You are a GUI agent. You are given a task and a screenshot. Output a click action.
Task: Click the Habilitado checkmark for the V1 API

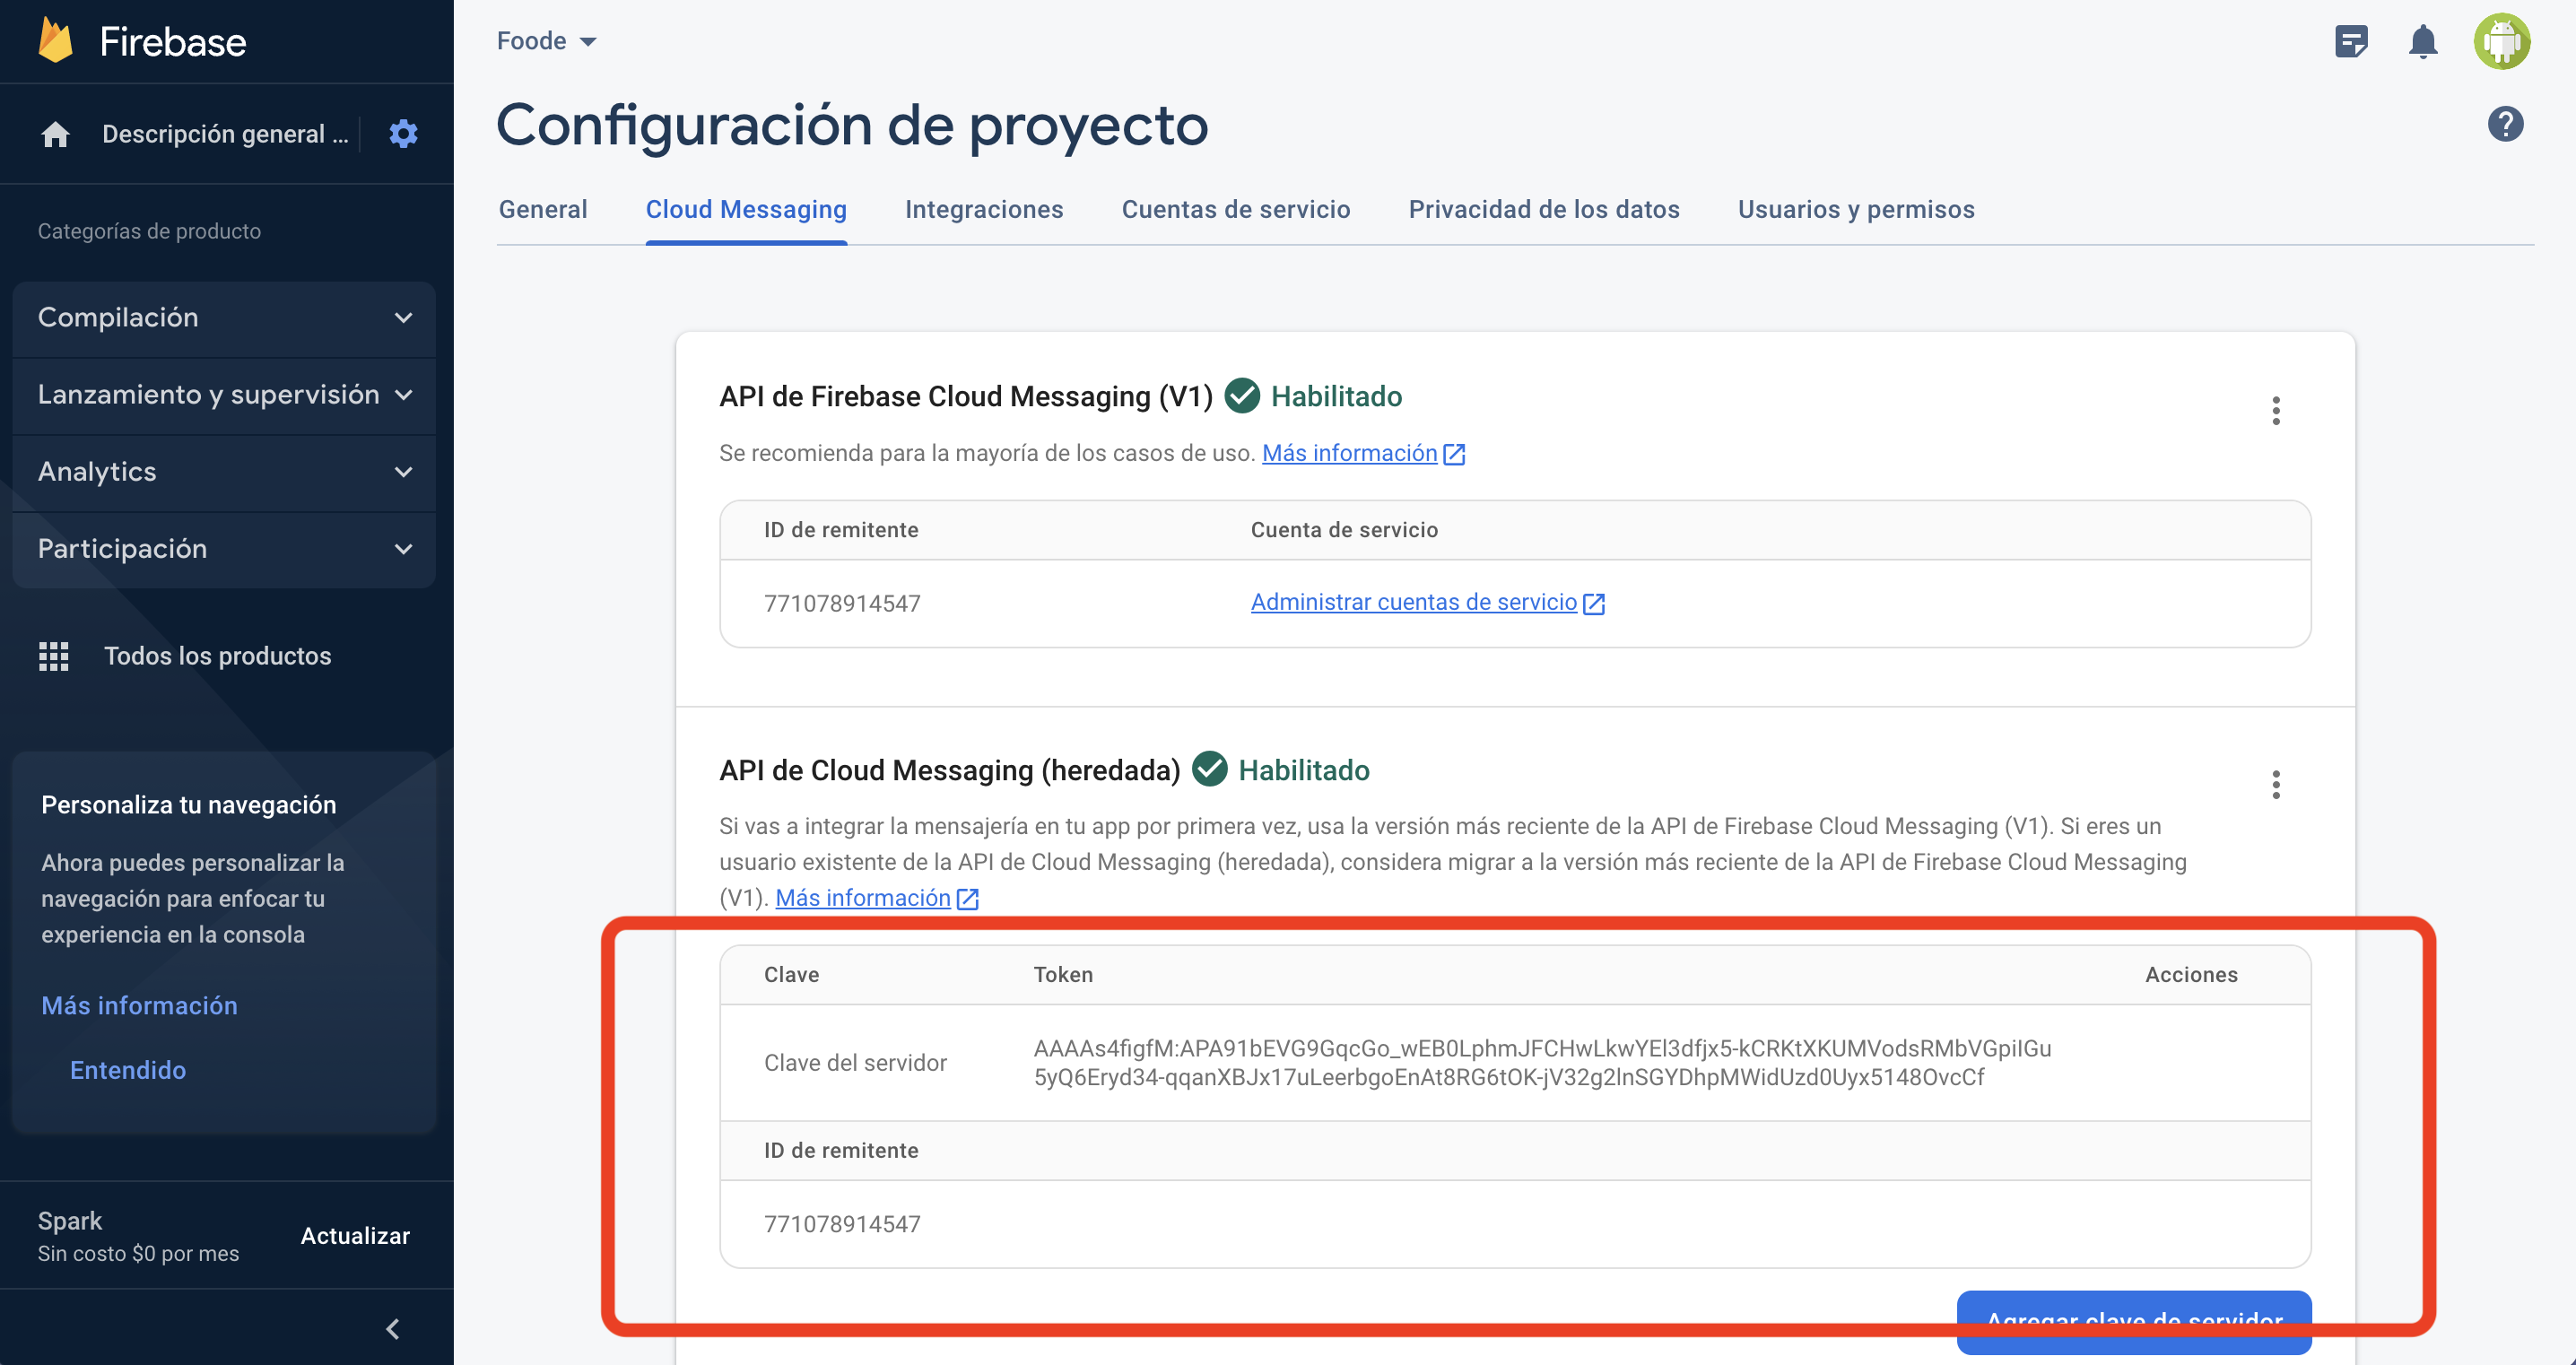pyautogui.click(x=1242, y=396)
